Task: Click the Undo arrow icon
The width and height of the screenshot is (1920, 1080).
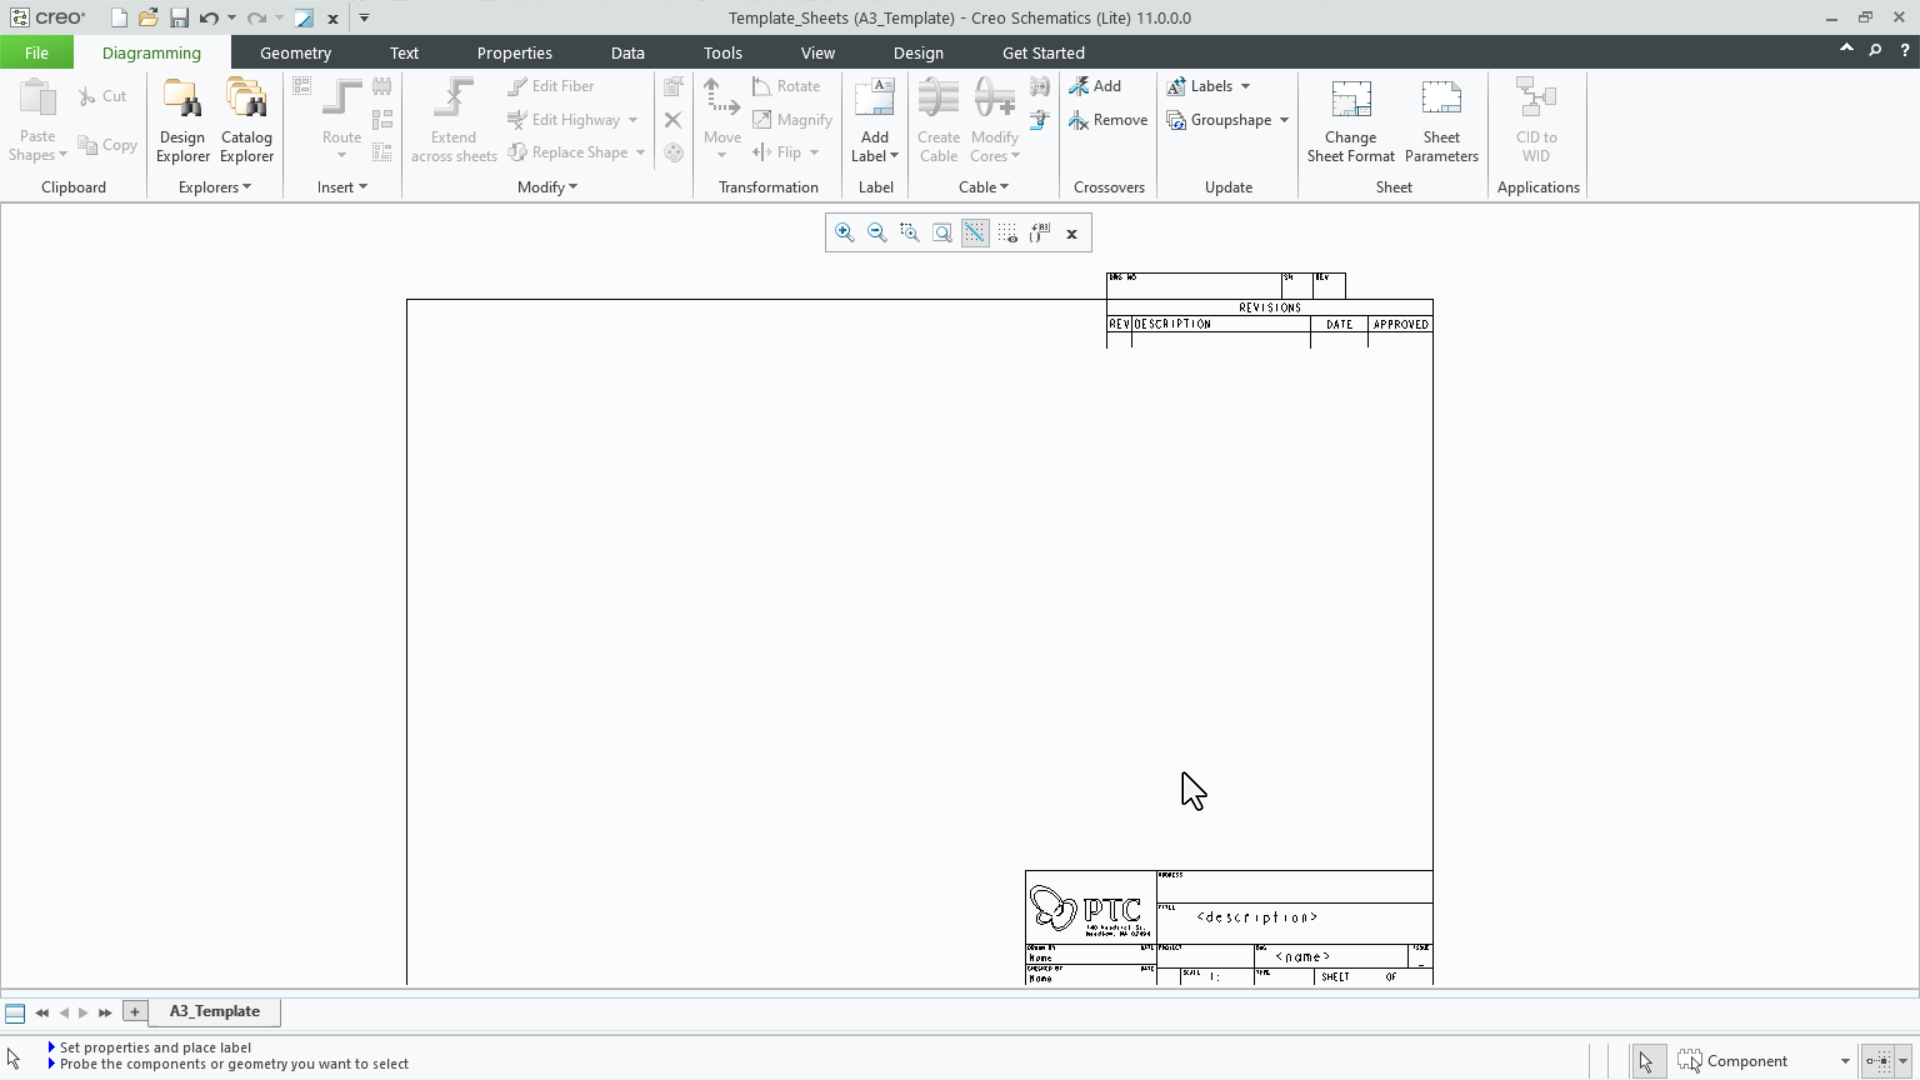Action: coord(208,18)
